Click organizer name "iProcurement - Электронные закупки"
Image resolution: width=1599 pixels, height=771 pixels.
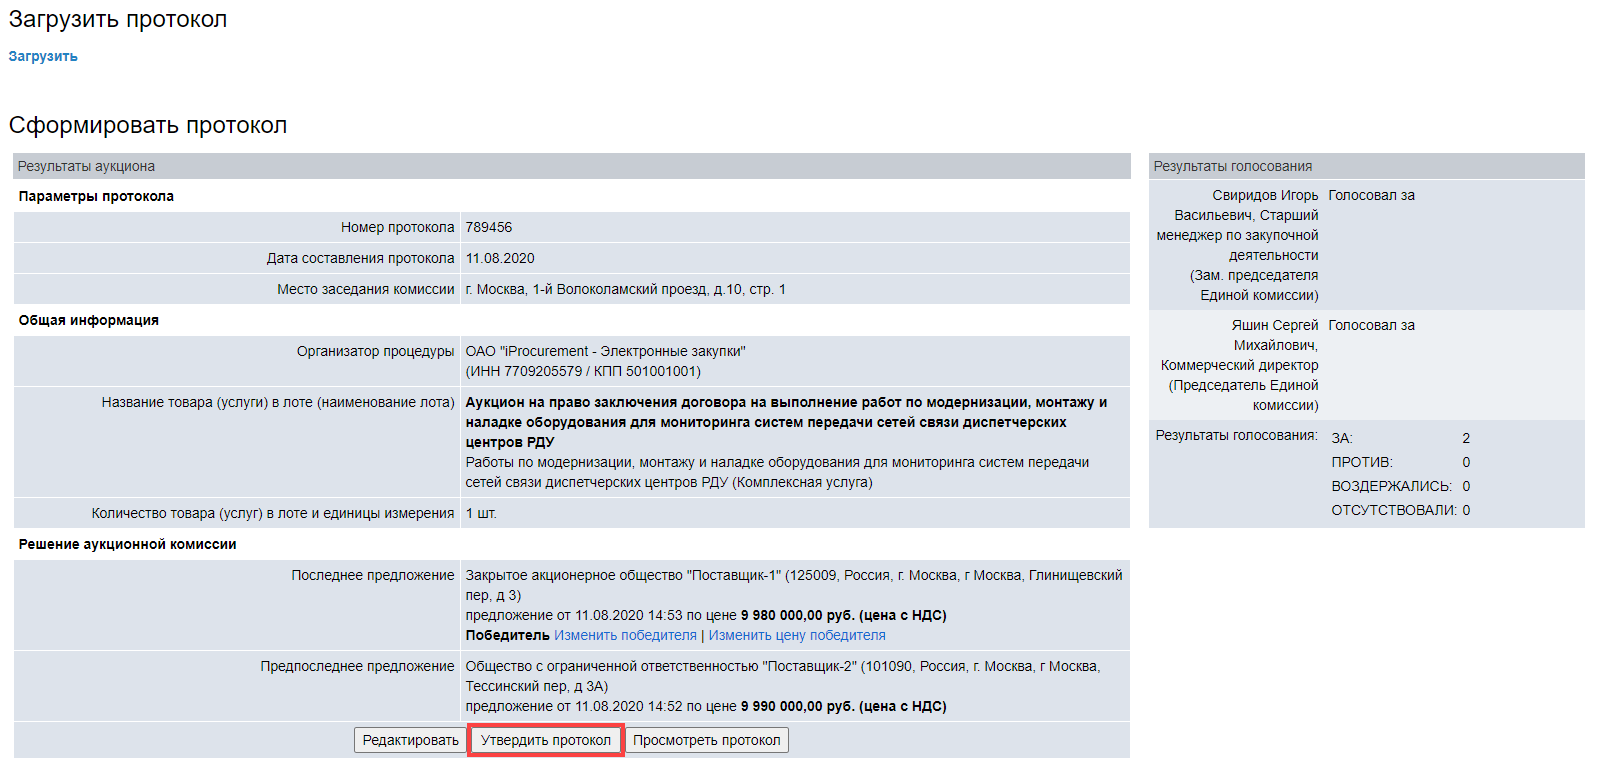605,351
